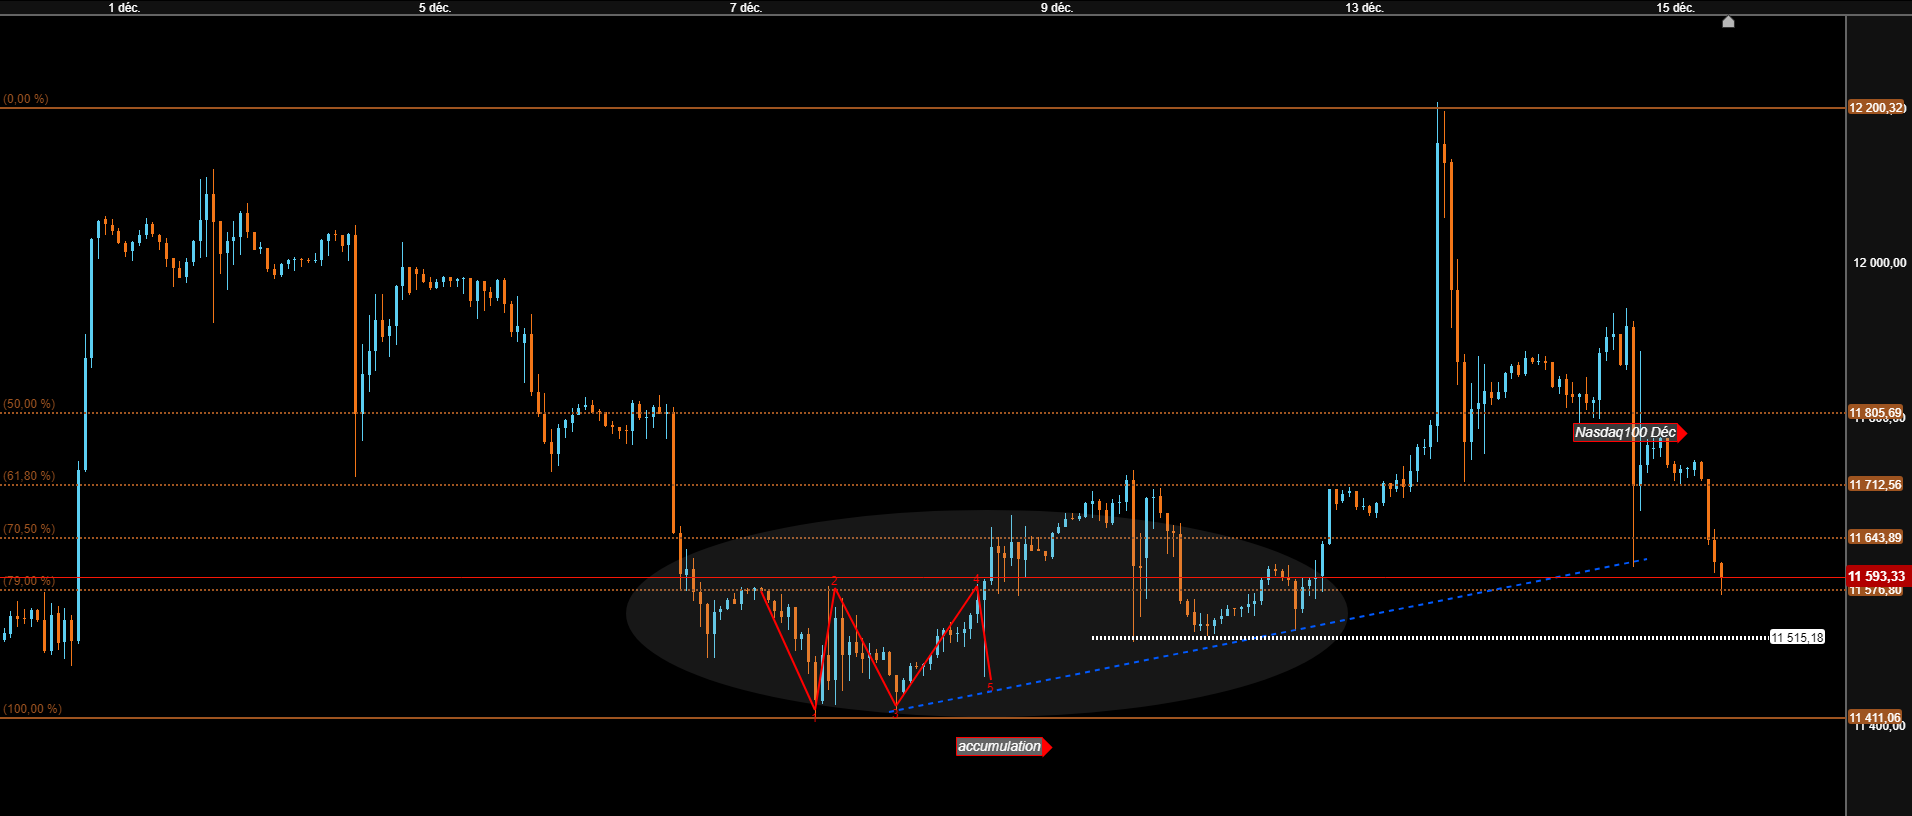
Task: Select the 11 515,18 white level label
Action: point(1797,637)
